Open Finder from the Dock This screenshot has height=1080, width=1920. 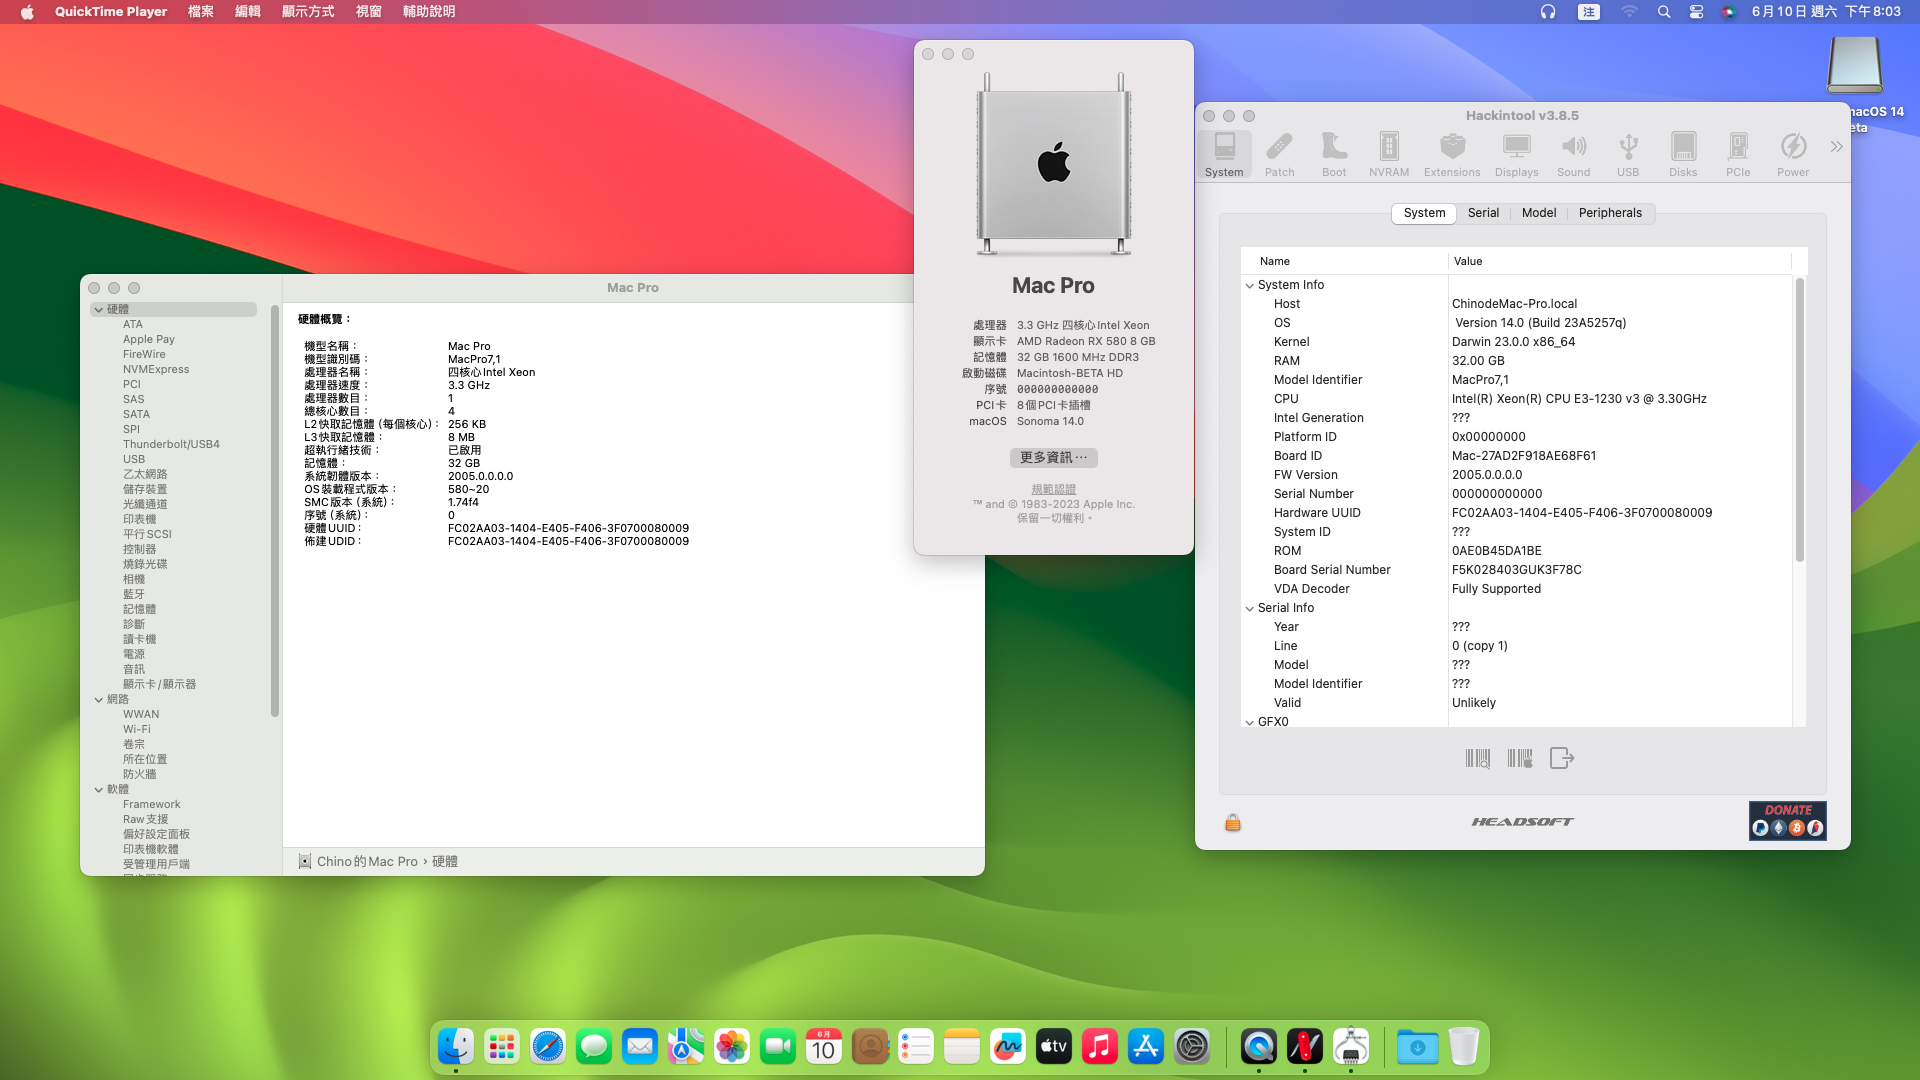tap(456, 1047)
